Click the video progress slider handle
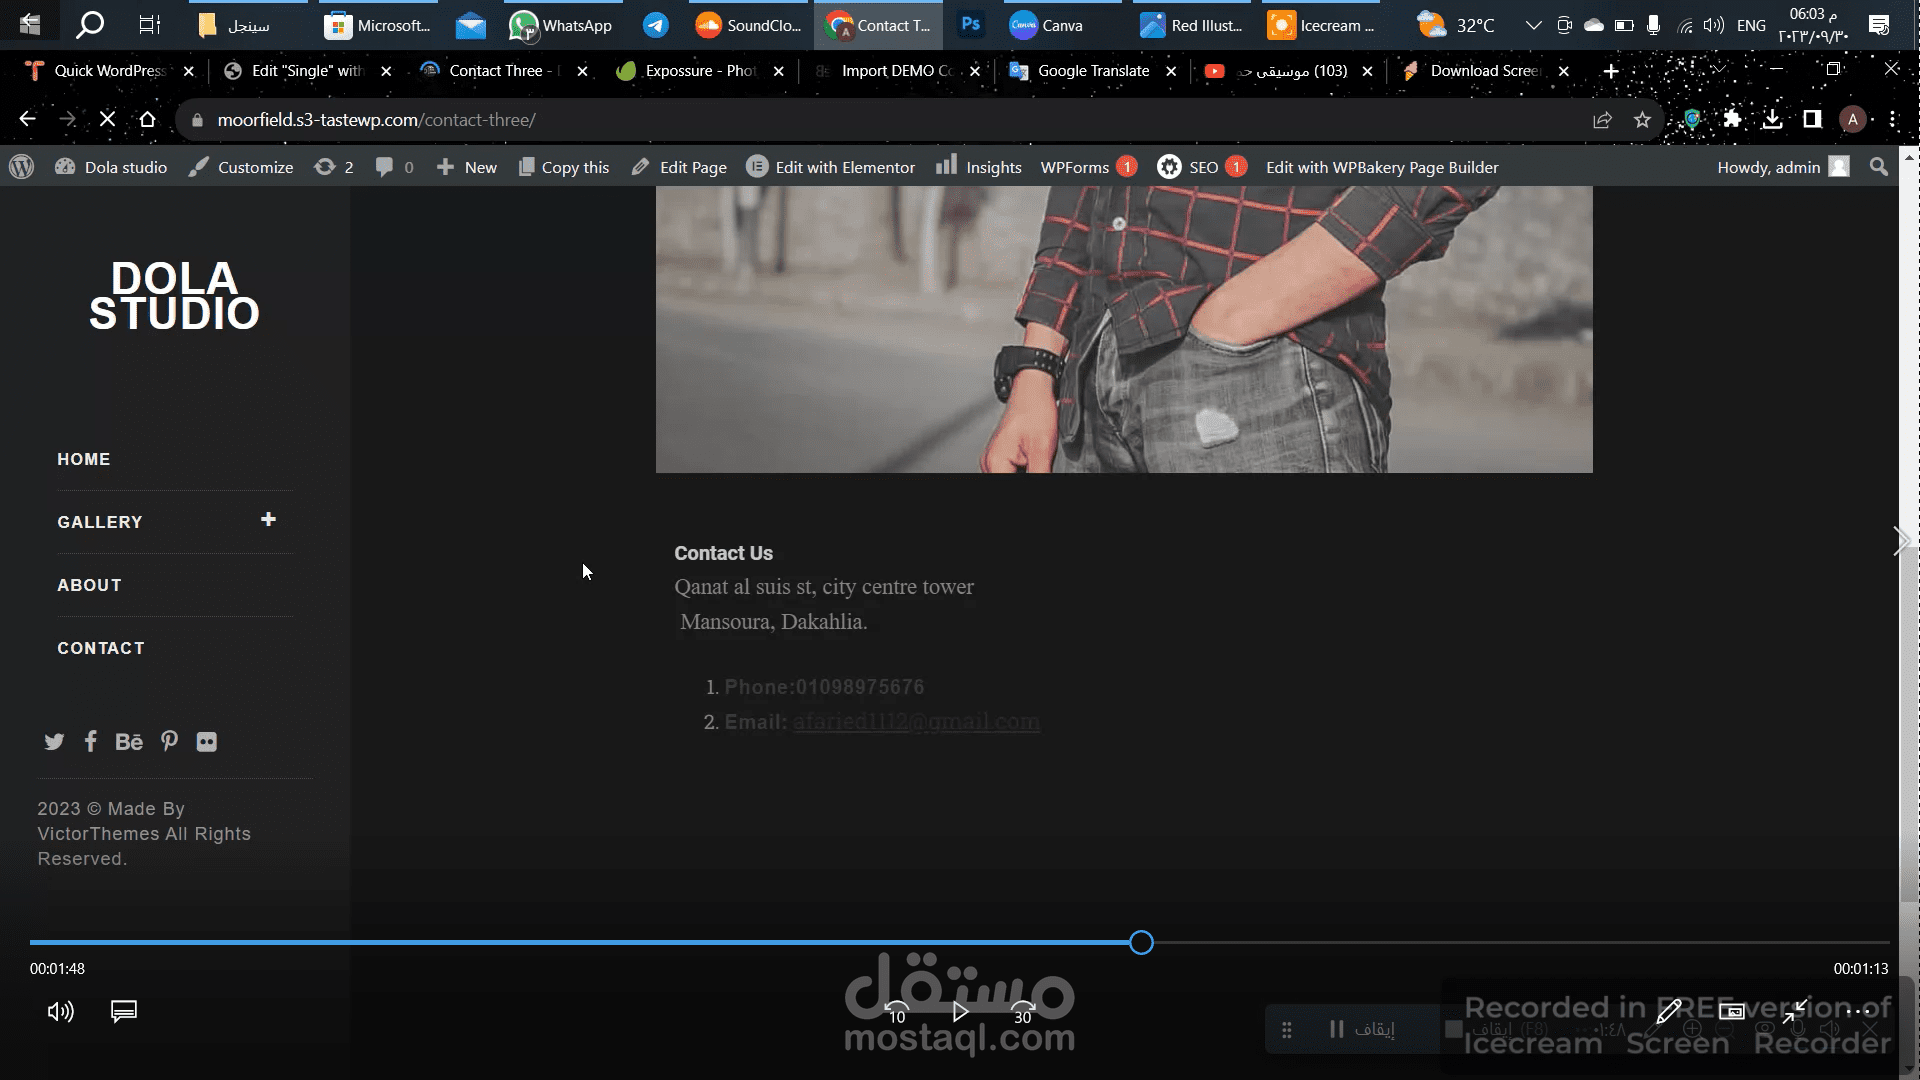This screenshot has width=1920, height=1080. [1141, 943]
